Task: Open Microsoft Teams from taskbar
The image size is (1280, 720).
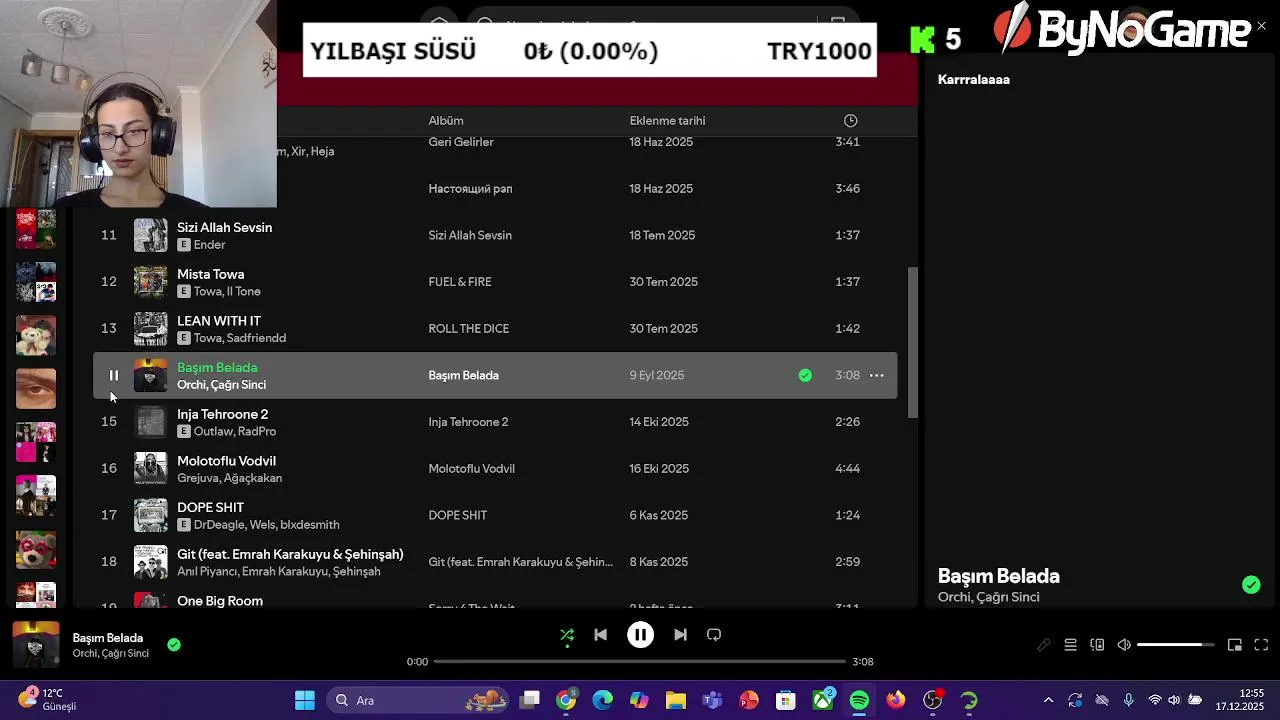Action: 712,700
